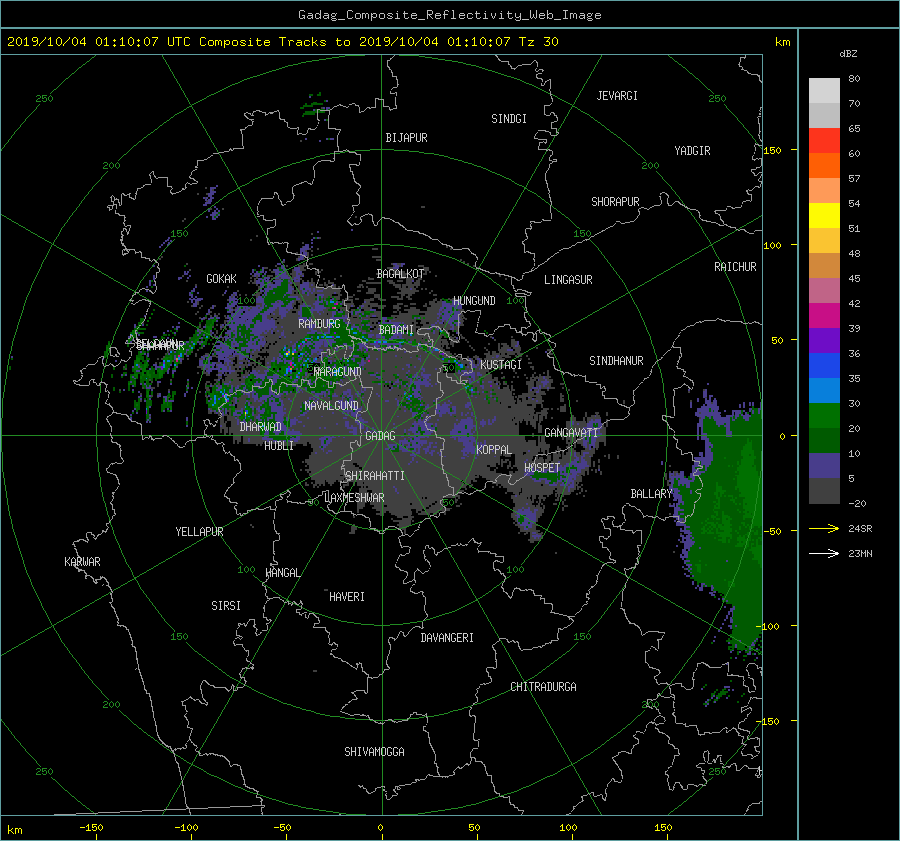Click the yellow 24SR arrow legend icon
The width and height of the screenshot is (900, 841).
tap(824, 528)
